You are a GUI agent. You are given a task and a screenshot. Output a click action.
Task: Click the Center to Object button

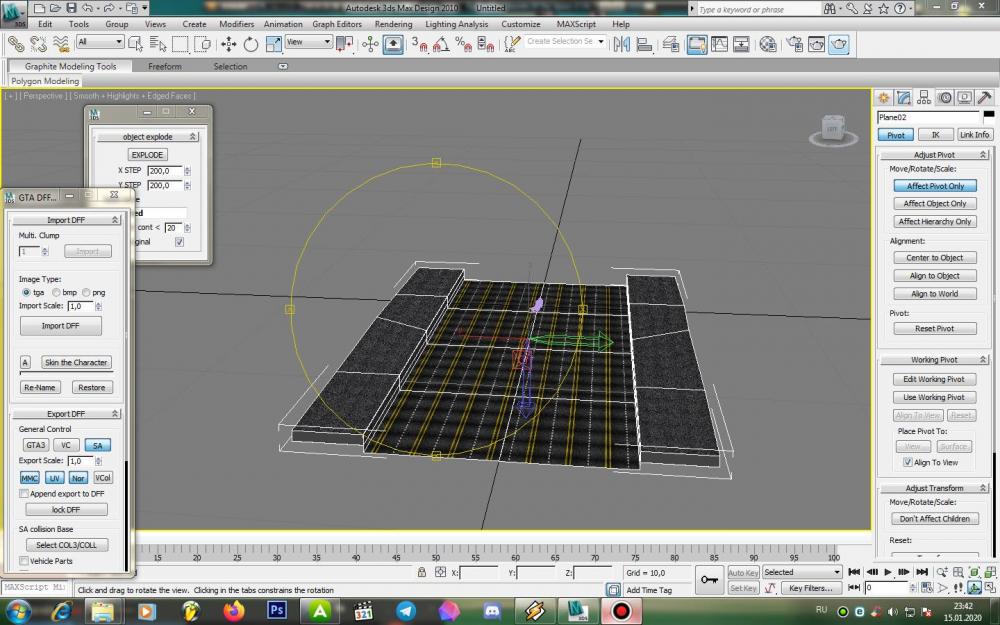tap(935, 258)
